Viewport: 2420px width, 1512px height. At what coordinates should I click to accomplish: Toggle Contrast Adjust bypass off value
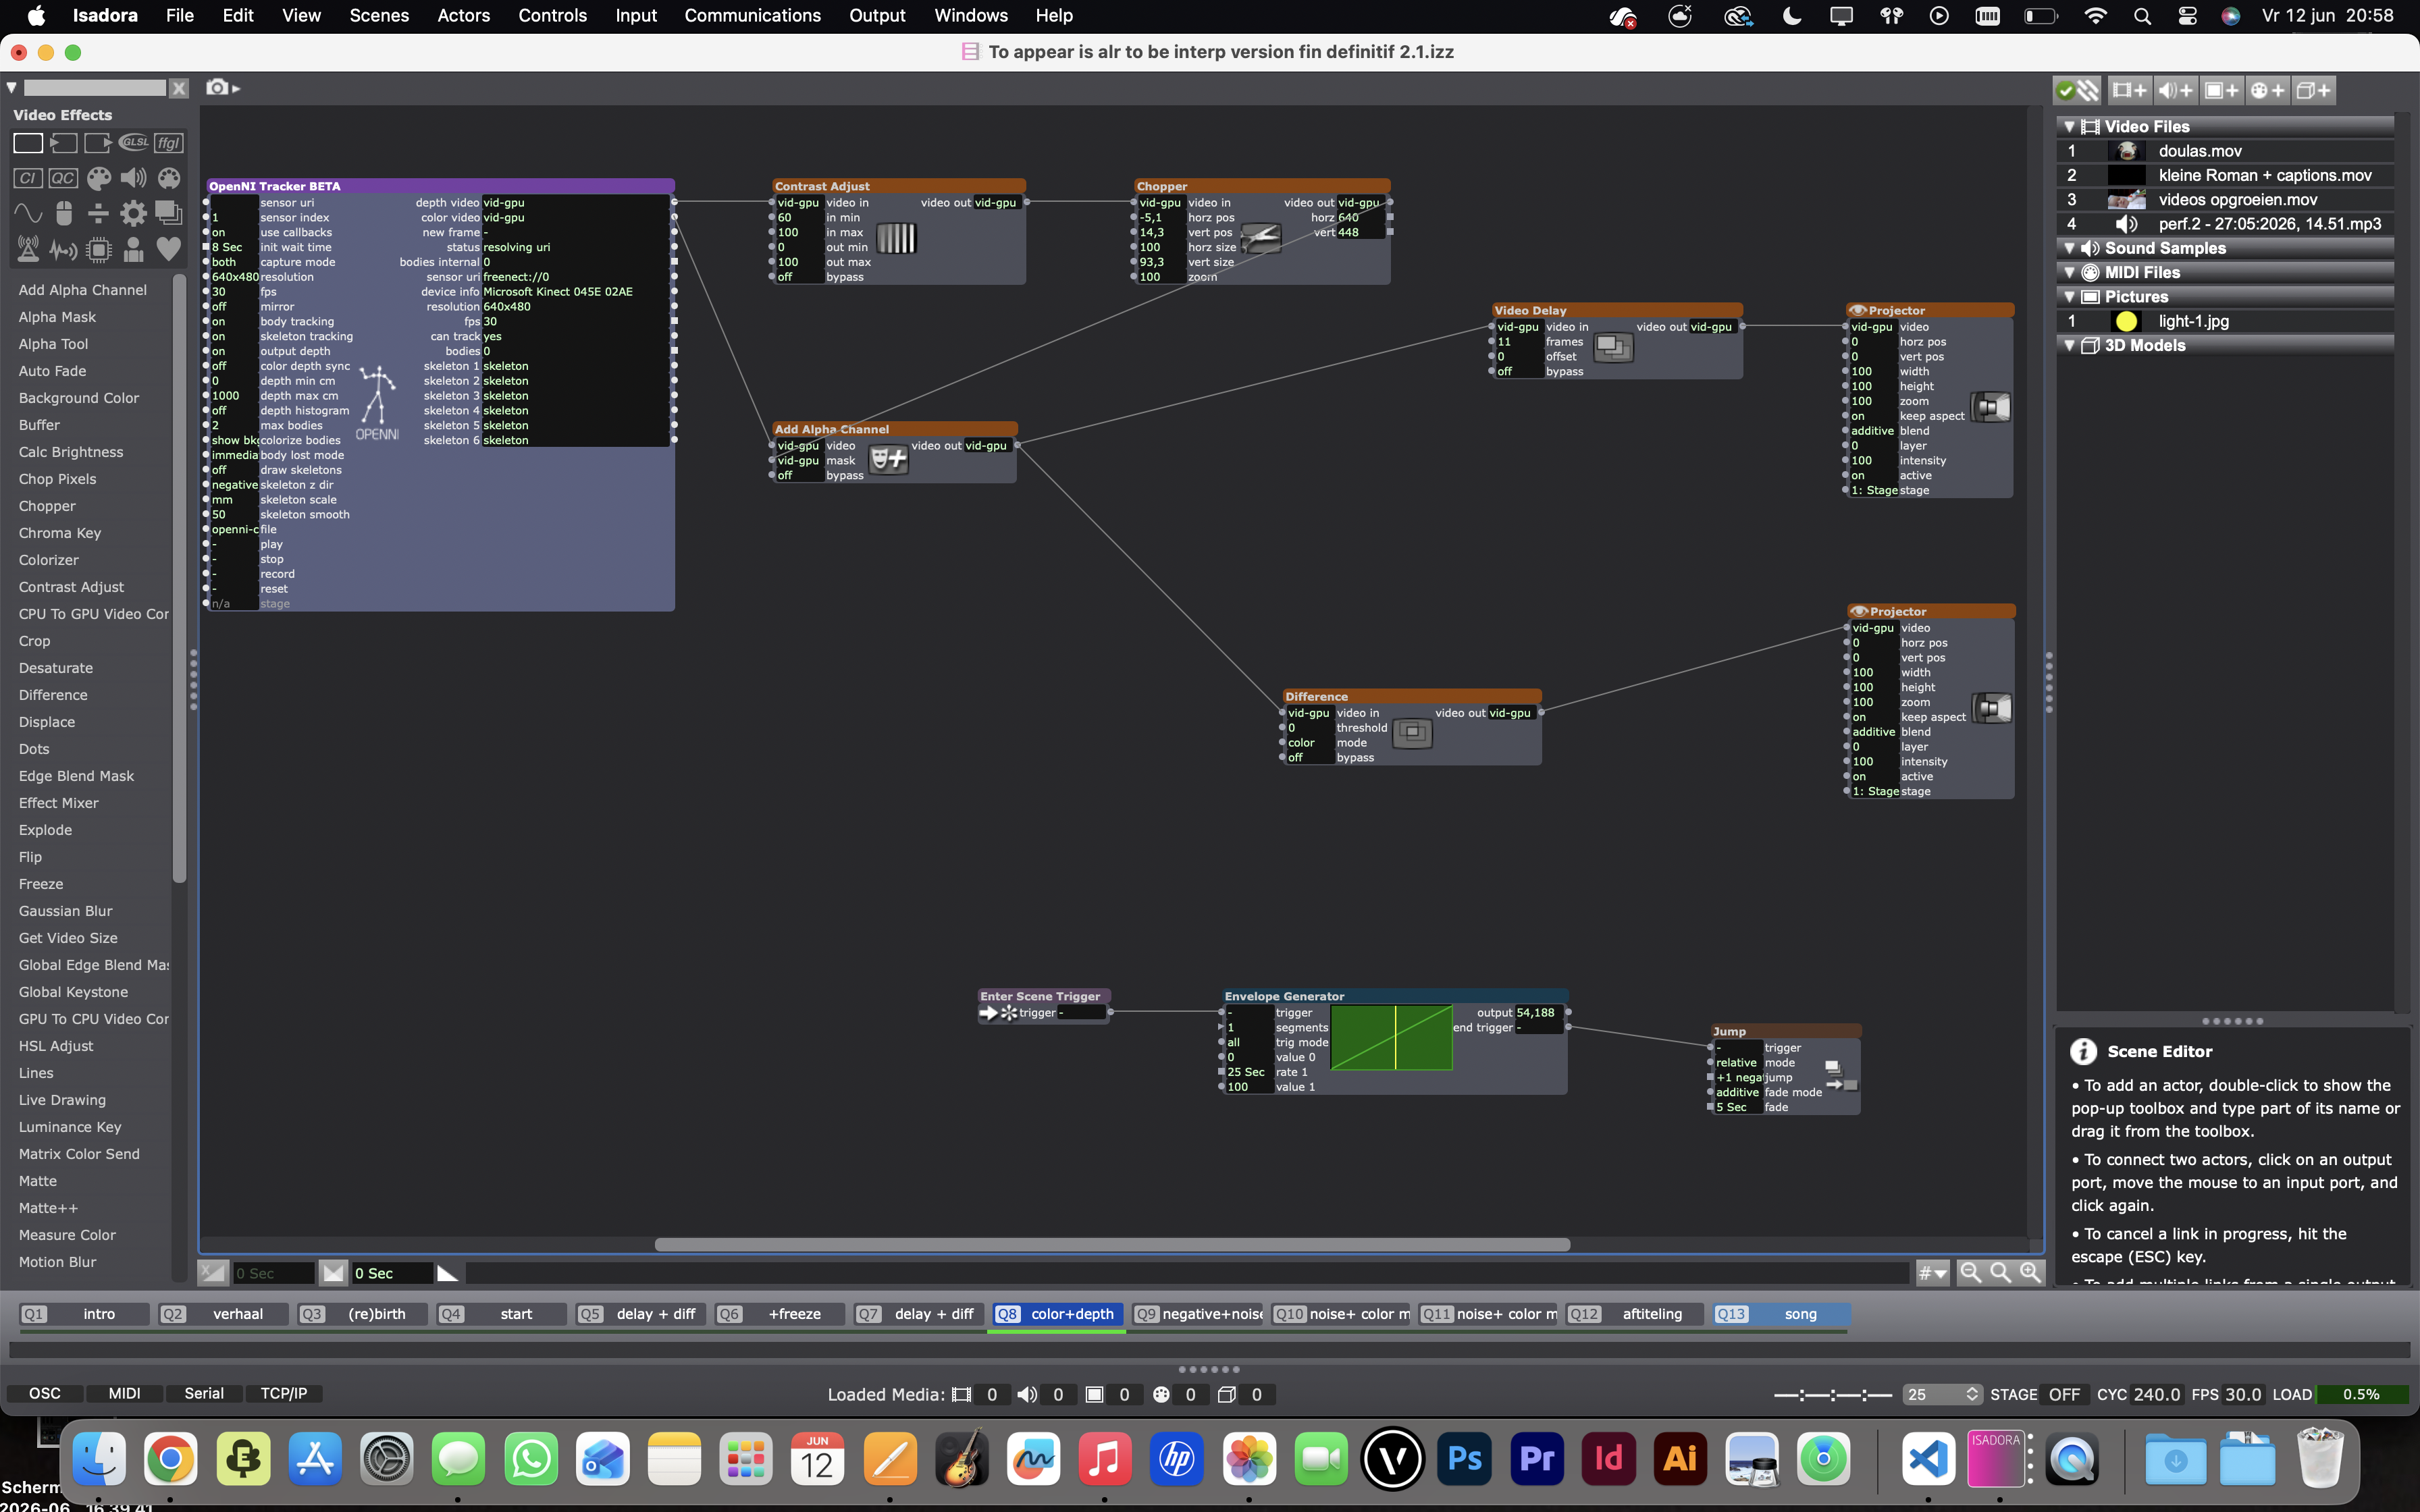(799, 277)
